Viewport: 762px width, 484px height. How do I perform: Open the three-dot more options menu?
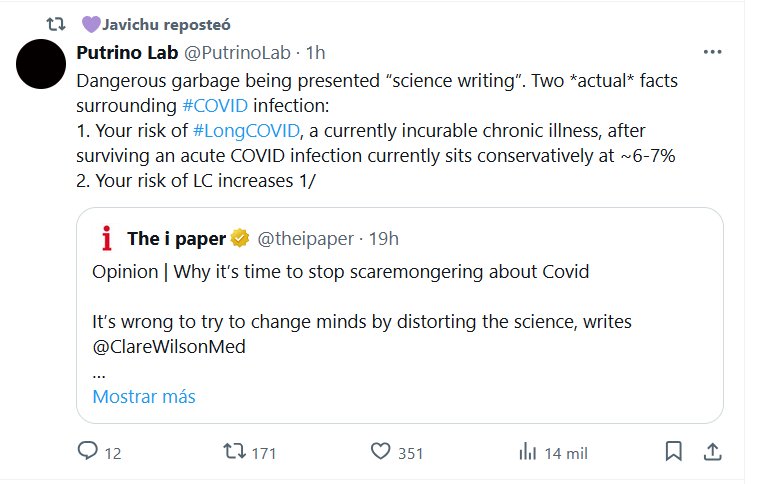712,53
